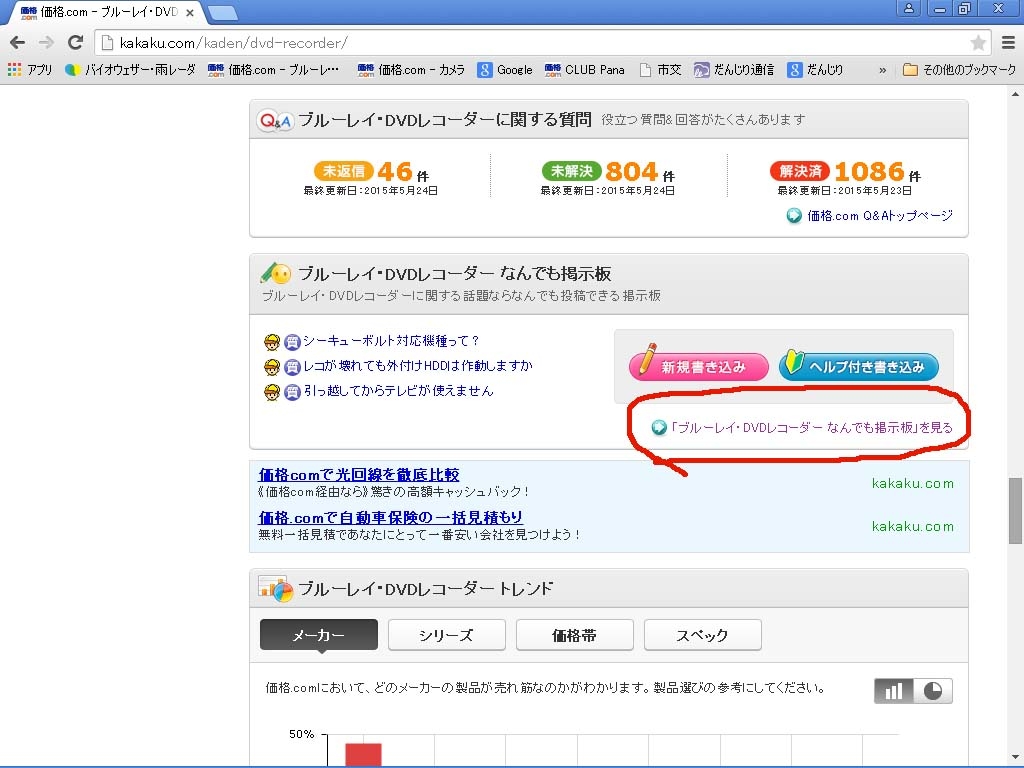Close the 価格.com browser tab

[x=190, y=12]
